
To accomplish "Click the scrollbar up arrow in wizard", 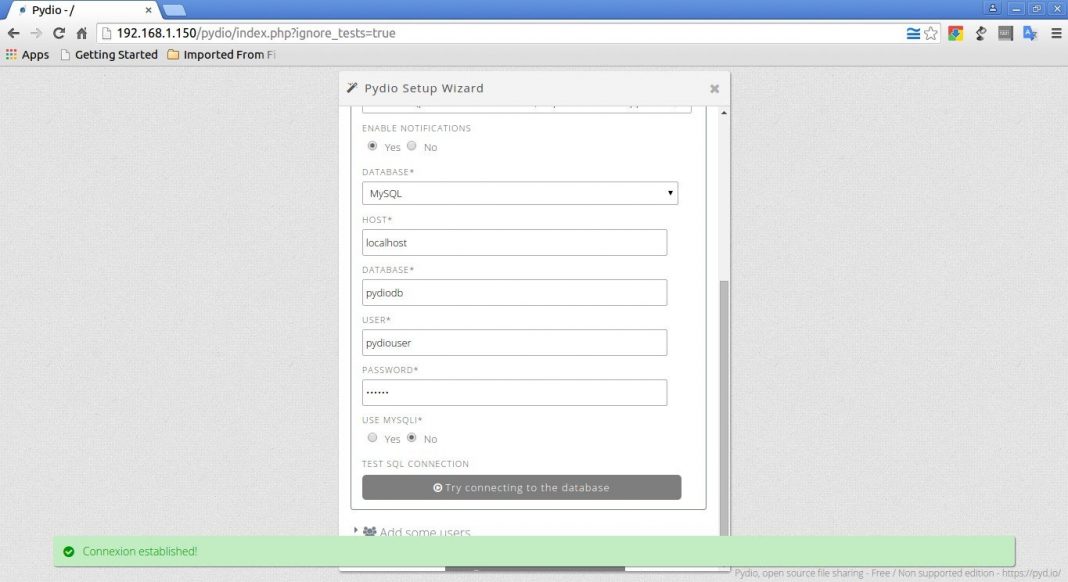I will (724, 112).
